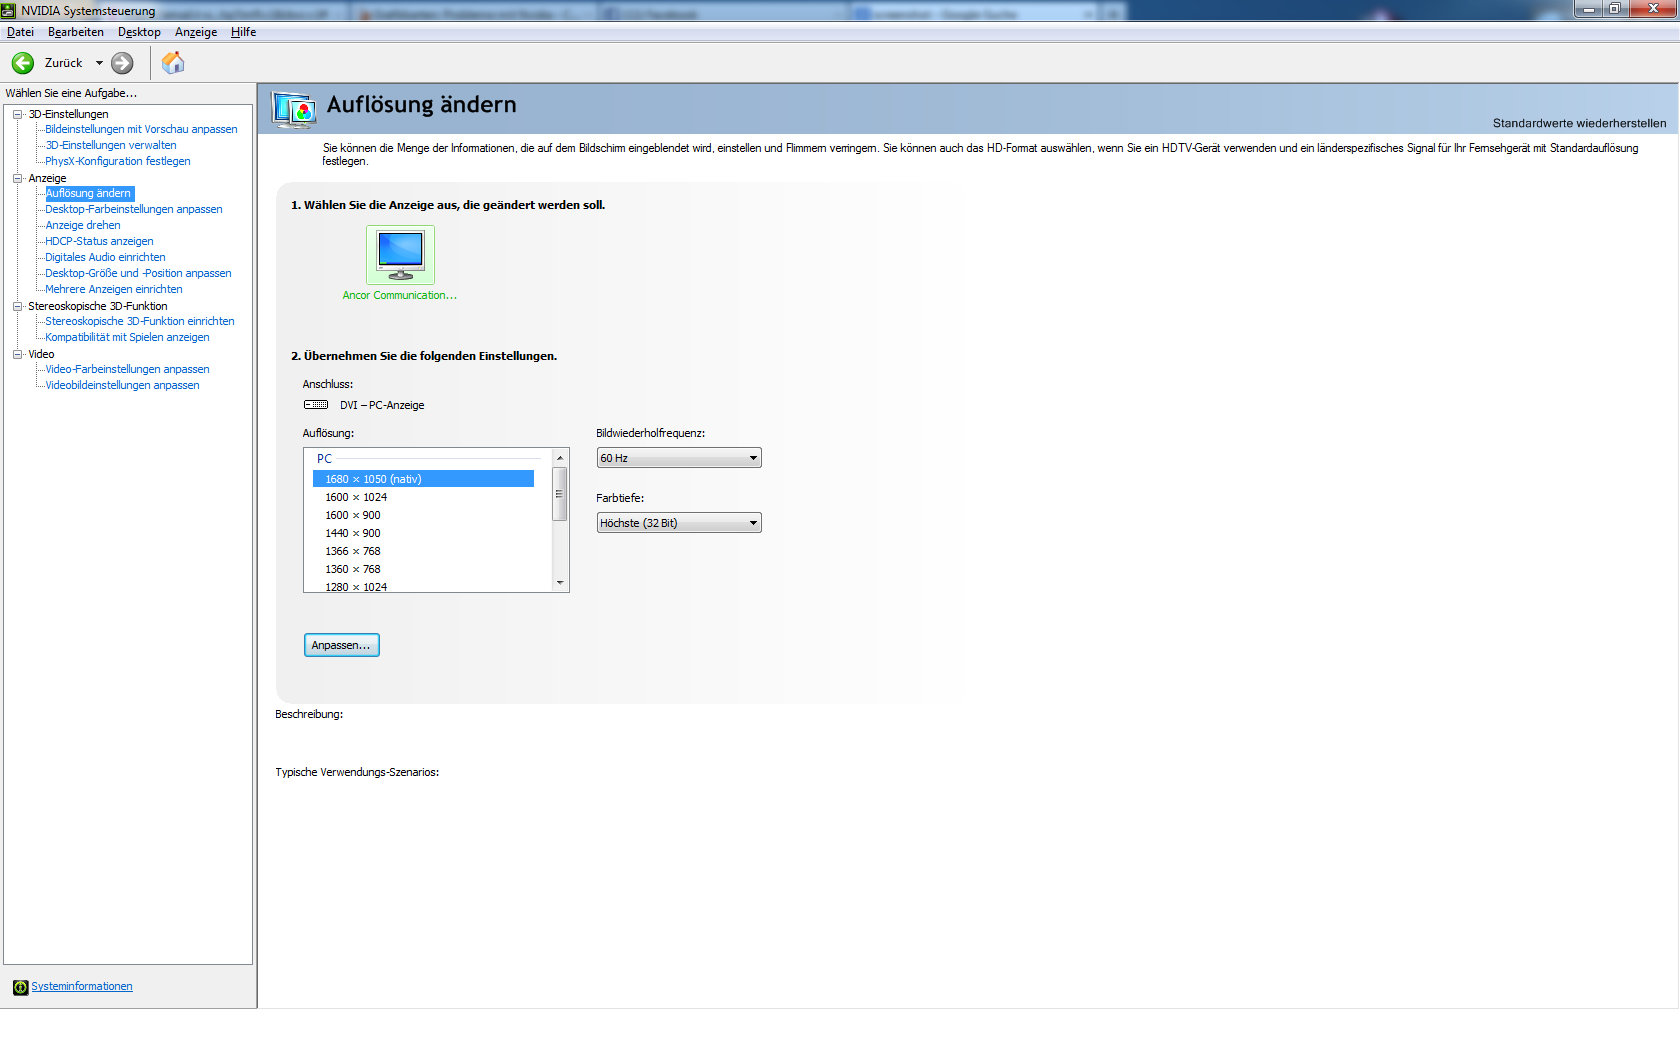
Task: Open Desktop-Größe und -Position anpassen
Action: click(x=138, y=273)
